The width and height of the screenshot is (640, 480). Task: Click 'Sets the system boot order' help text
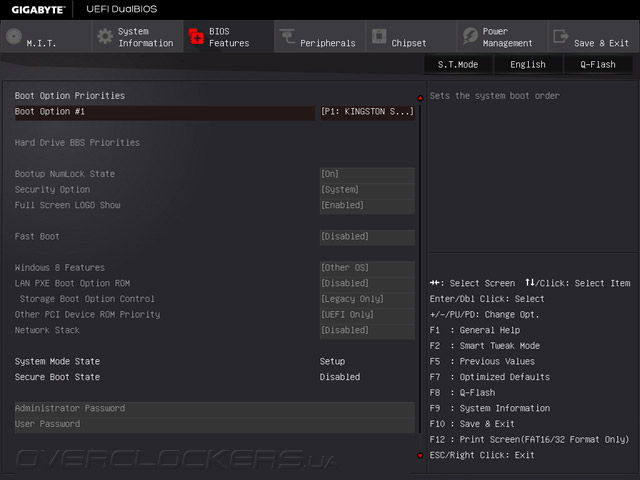(494, 96)
